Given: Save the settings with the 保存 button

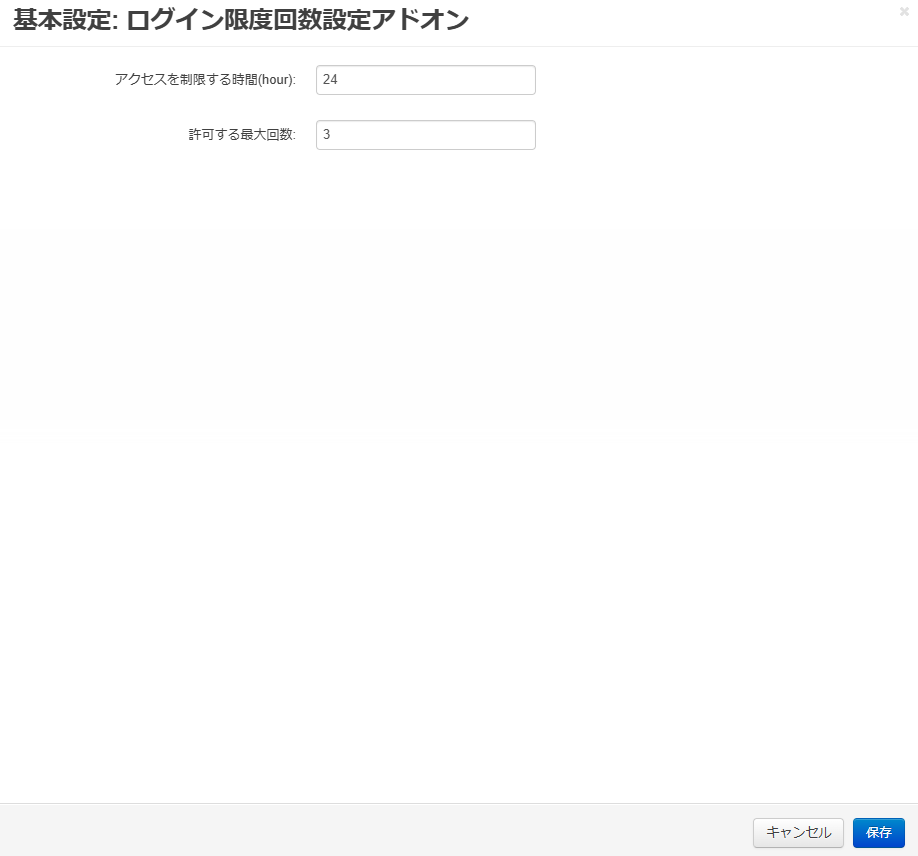Looking at the screenshot, I should (x=878, y=833).
